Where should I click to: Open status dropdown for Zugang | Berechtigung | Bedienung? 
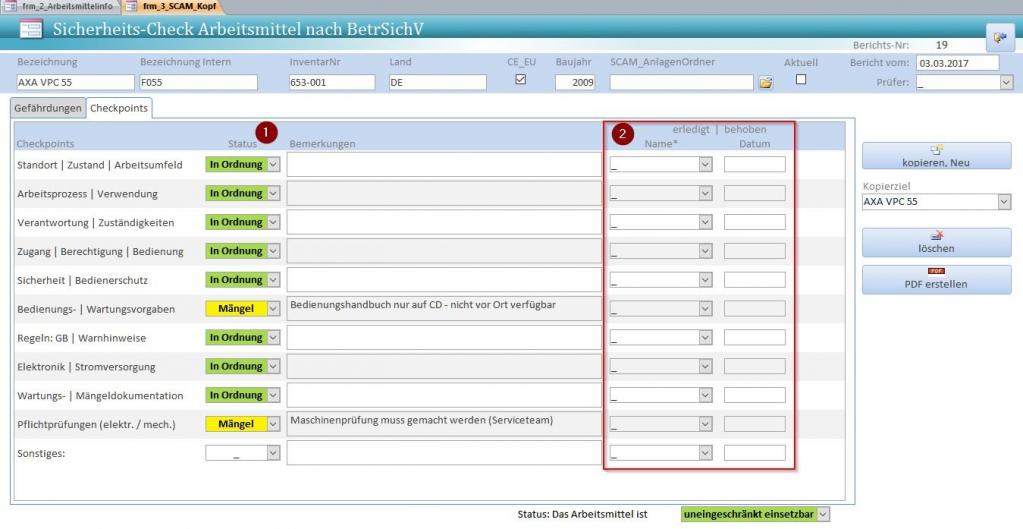[x=273, y=251]
